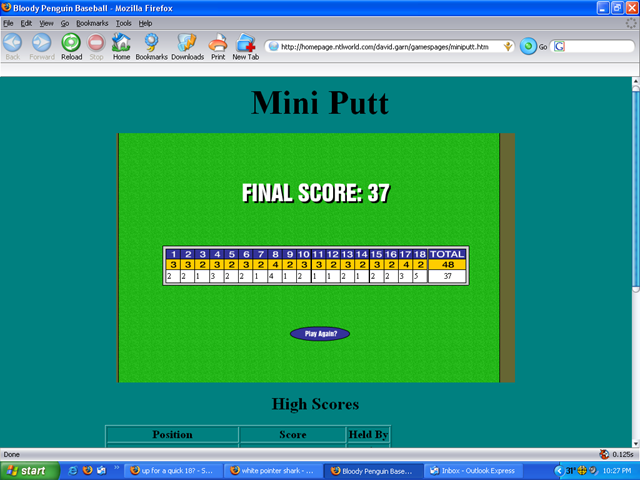This screenshot has width=640, height=480.
Task: Open the View menu
Action: pyautogui.click(x=46, y=22)
